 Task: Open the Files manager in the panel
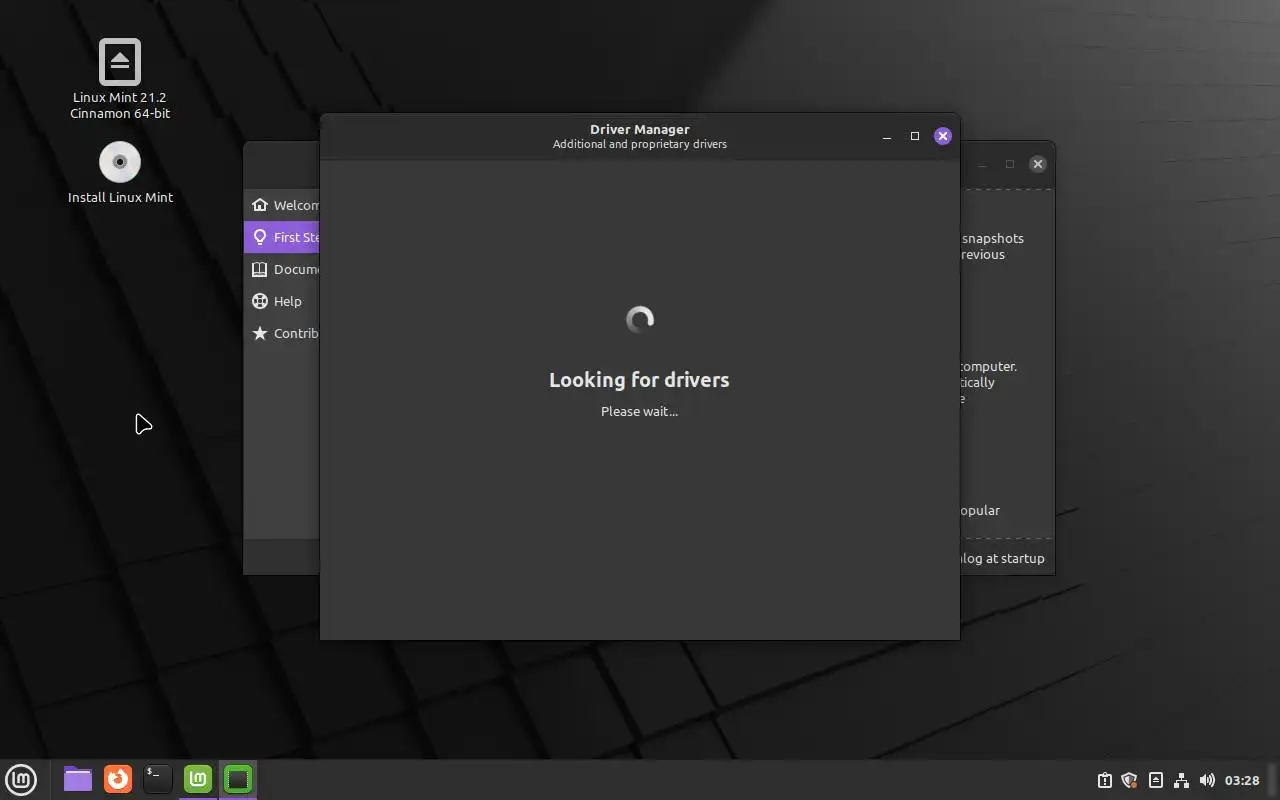coord(78,779)
